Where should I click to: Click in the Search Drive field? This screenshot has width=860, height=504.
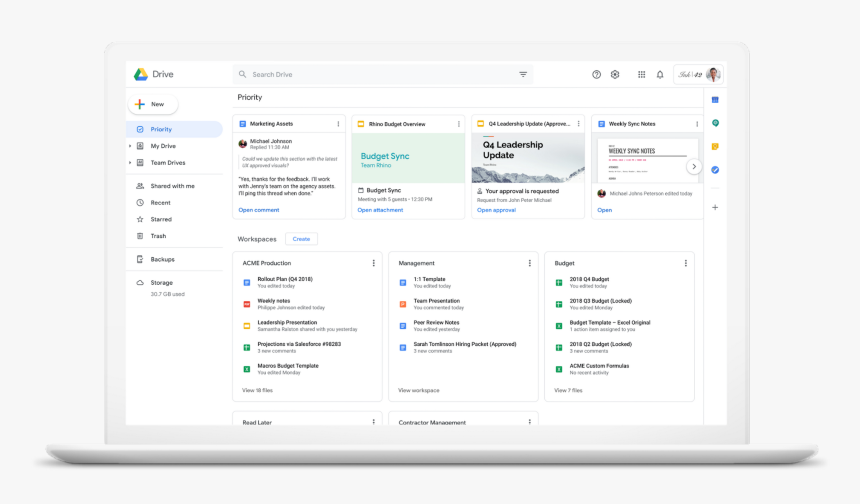(x=380, y=75)
